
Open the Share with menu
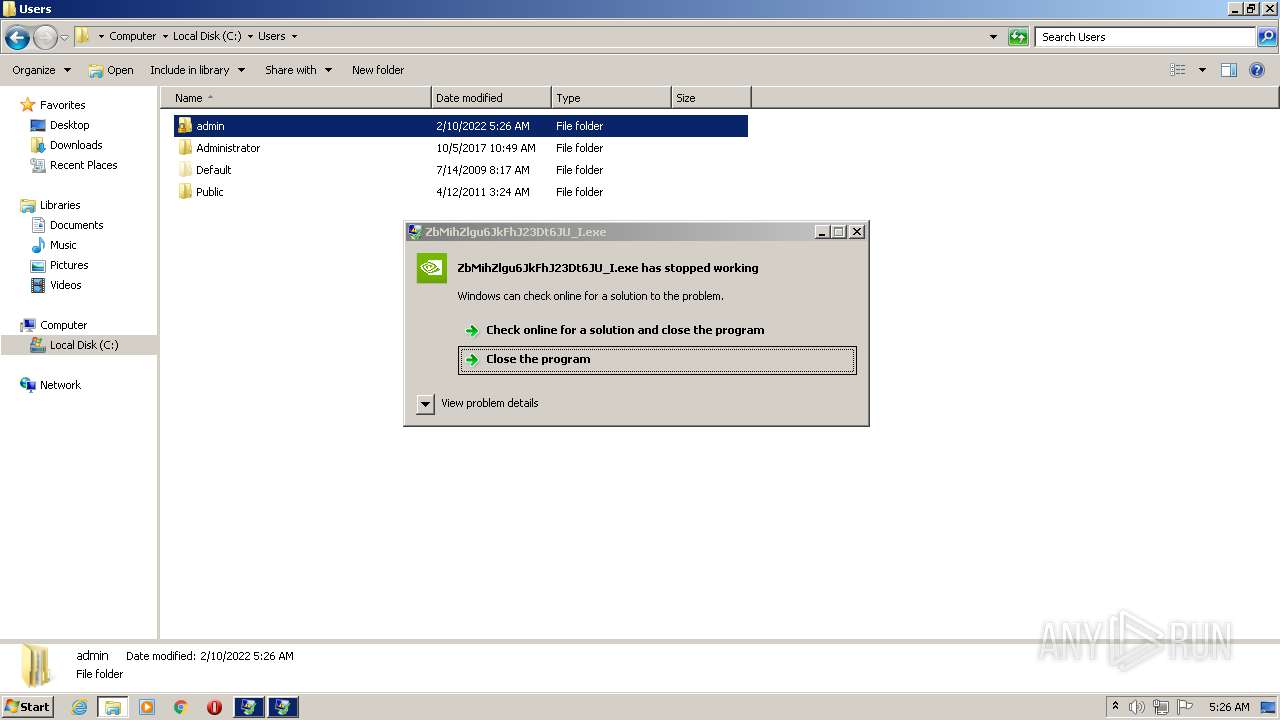[x=298, y=70]
